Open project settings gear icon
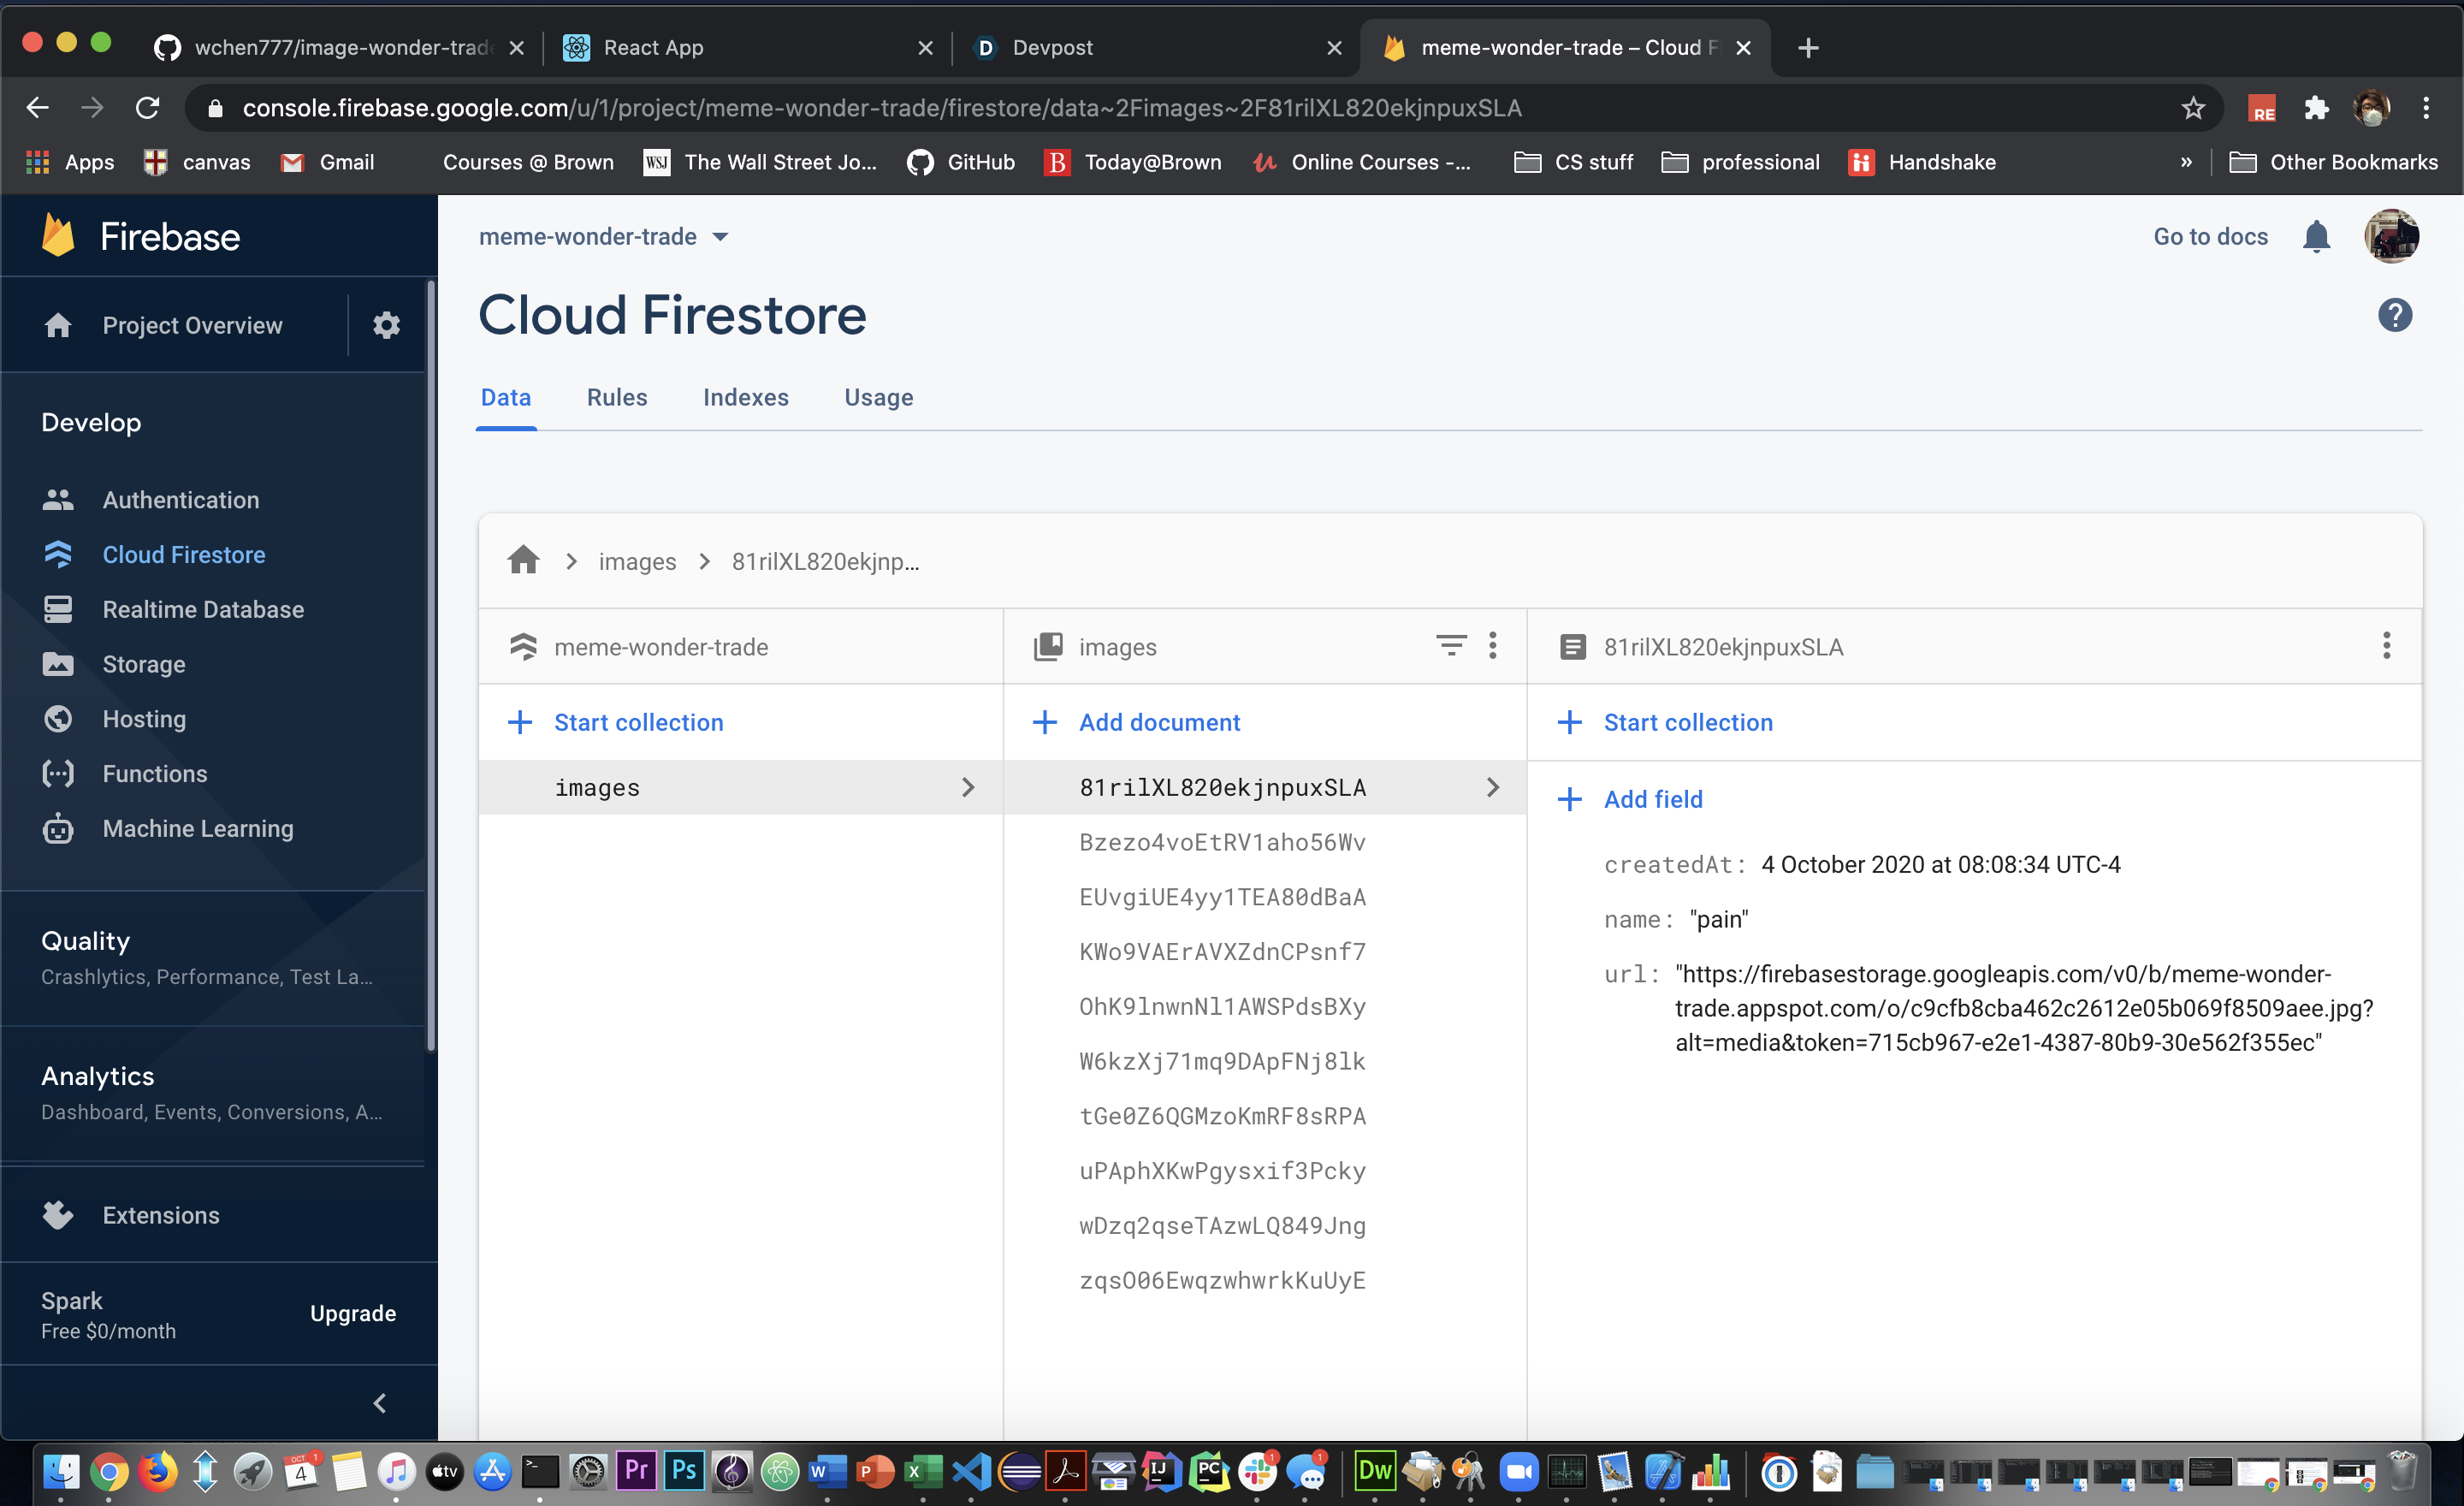The width and height of the screenshot is (2464, 1506). [386, 325]
